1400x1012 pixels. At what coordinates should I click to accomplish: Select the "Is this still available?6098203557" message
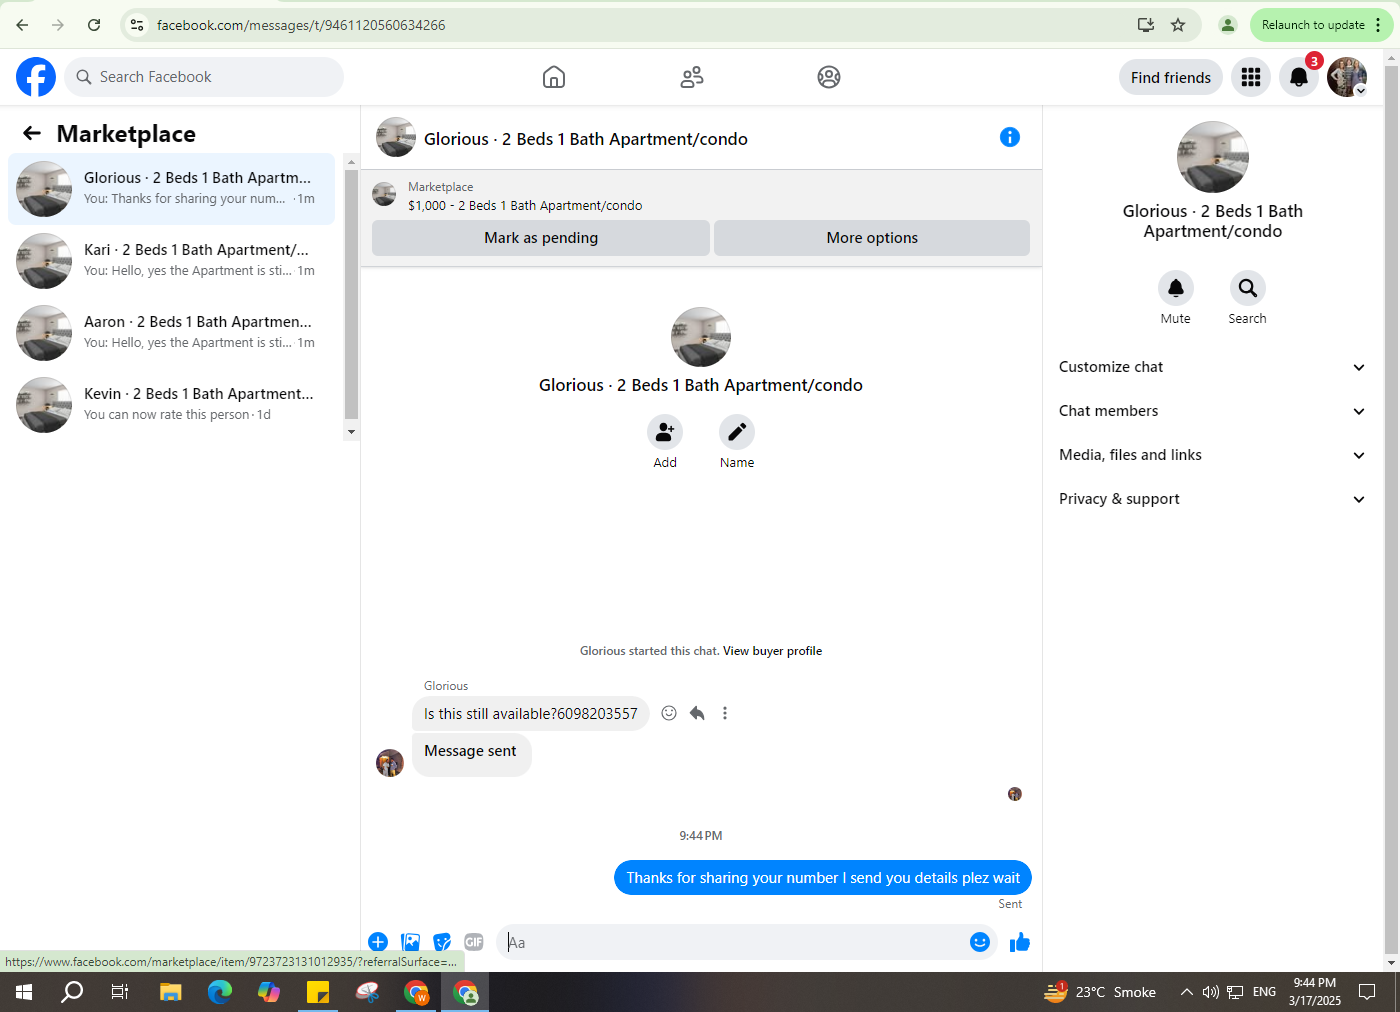point(531,714)
